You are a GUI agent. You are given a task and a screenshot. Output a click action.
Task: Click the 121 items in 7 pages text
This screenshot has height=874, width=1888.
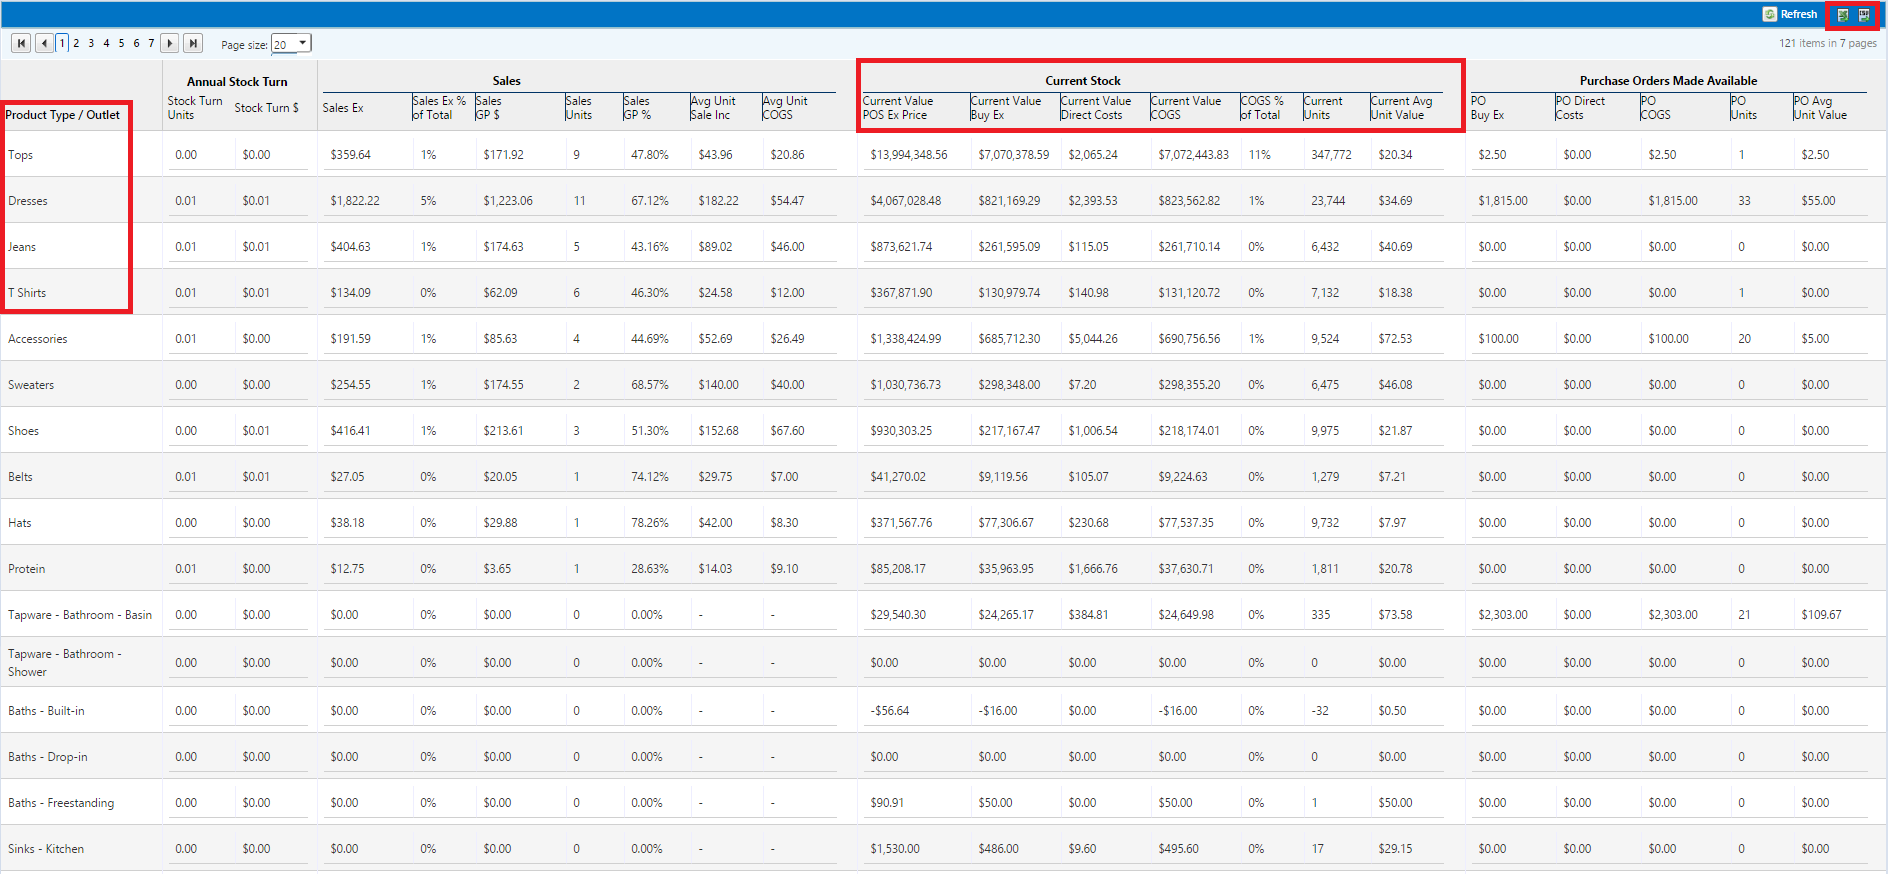[1827, 43]
